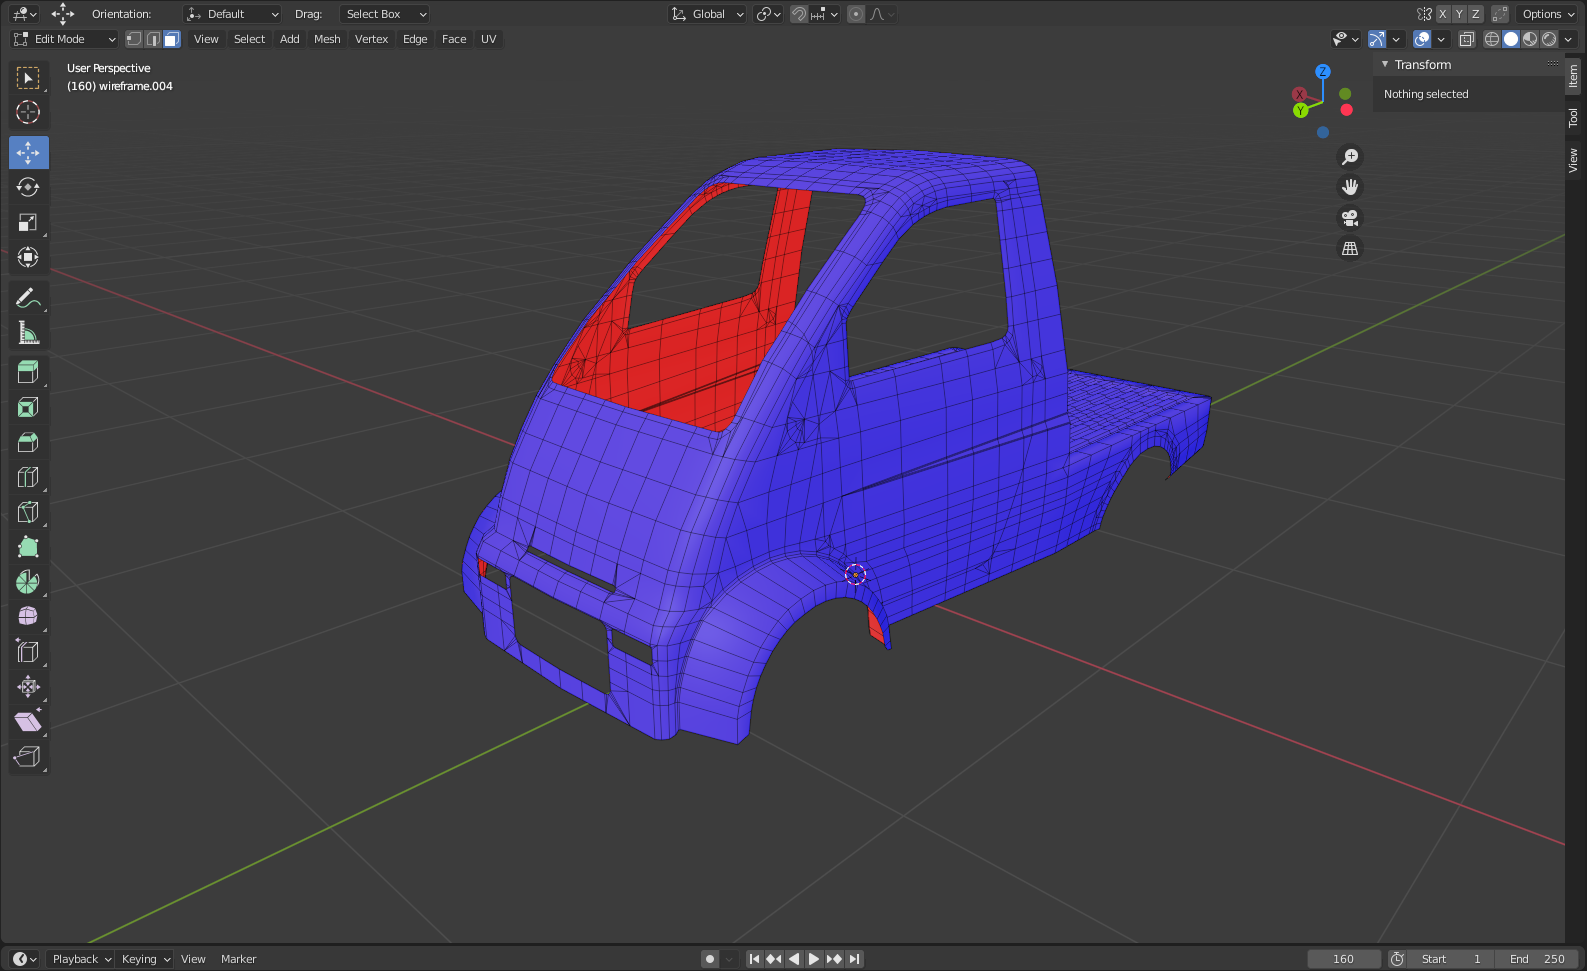Open gizmo options dropdown arrow
The height and width of the screenshot is (971, 1587).
1396,39
